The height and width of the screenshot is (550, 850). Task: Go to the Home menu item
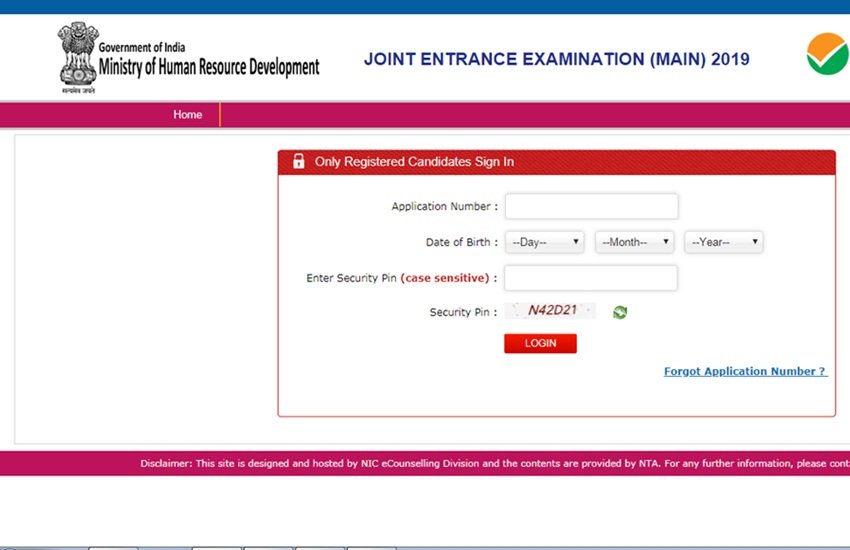point(187,115)
